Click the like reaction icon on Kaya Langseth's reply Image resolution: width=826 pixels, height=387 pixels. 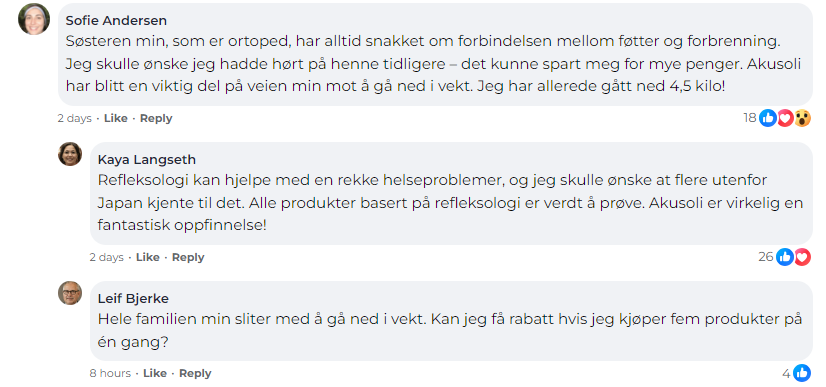[785, 257]
